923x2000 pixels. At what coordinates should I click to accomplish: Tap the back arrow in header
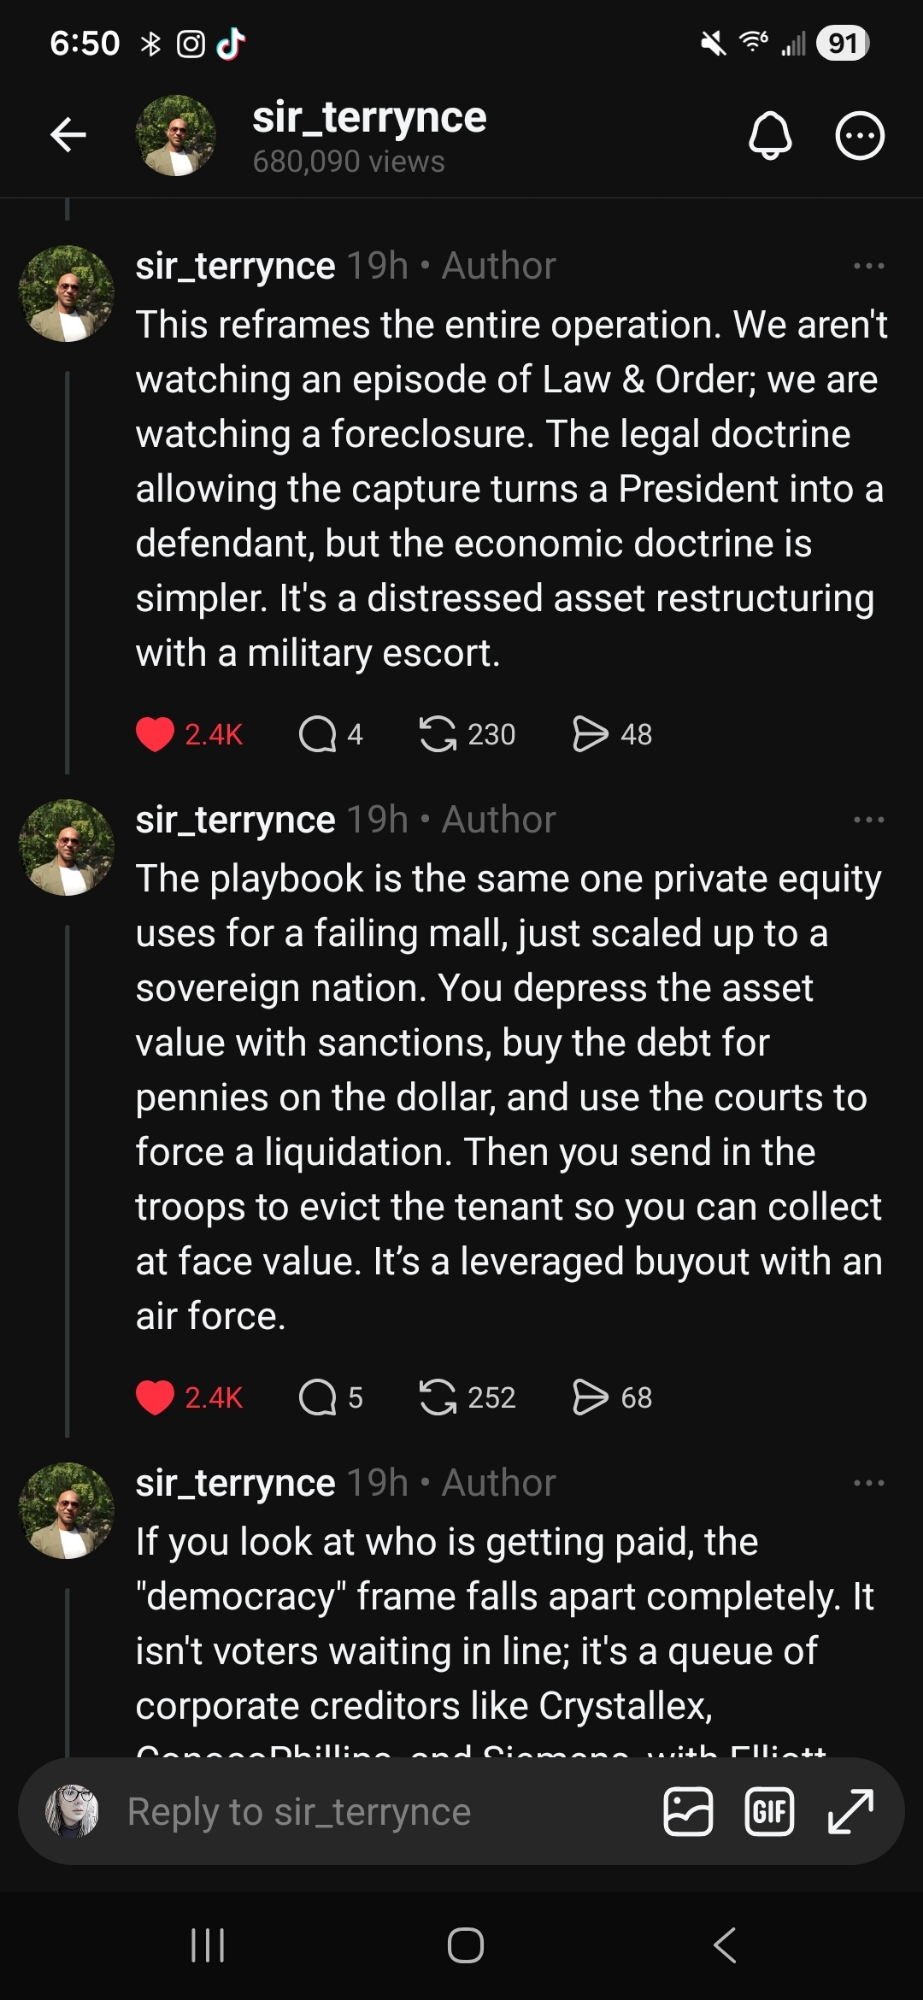point(68,135)
